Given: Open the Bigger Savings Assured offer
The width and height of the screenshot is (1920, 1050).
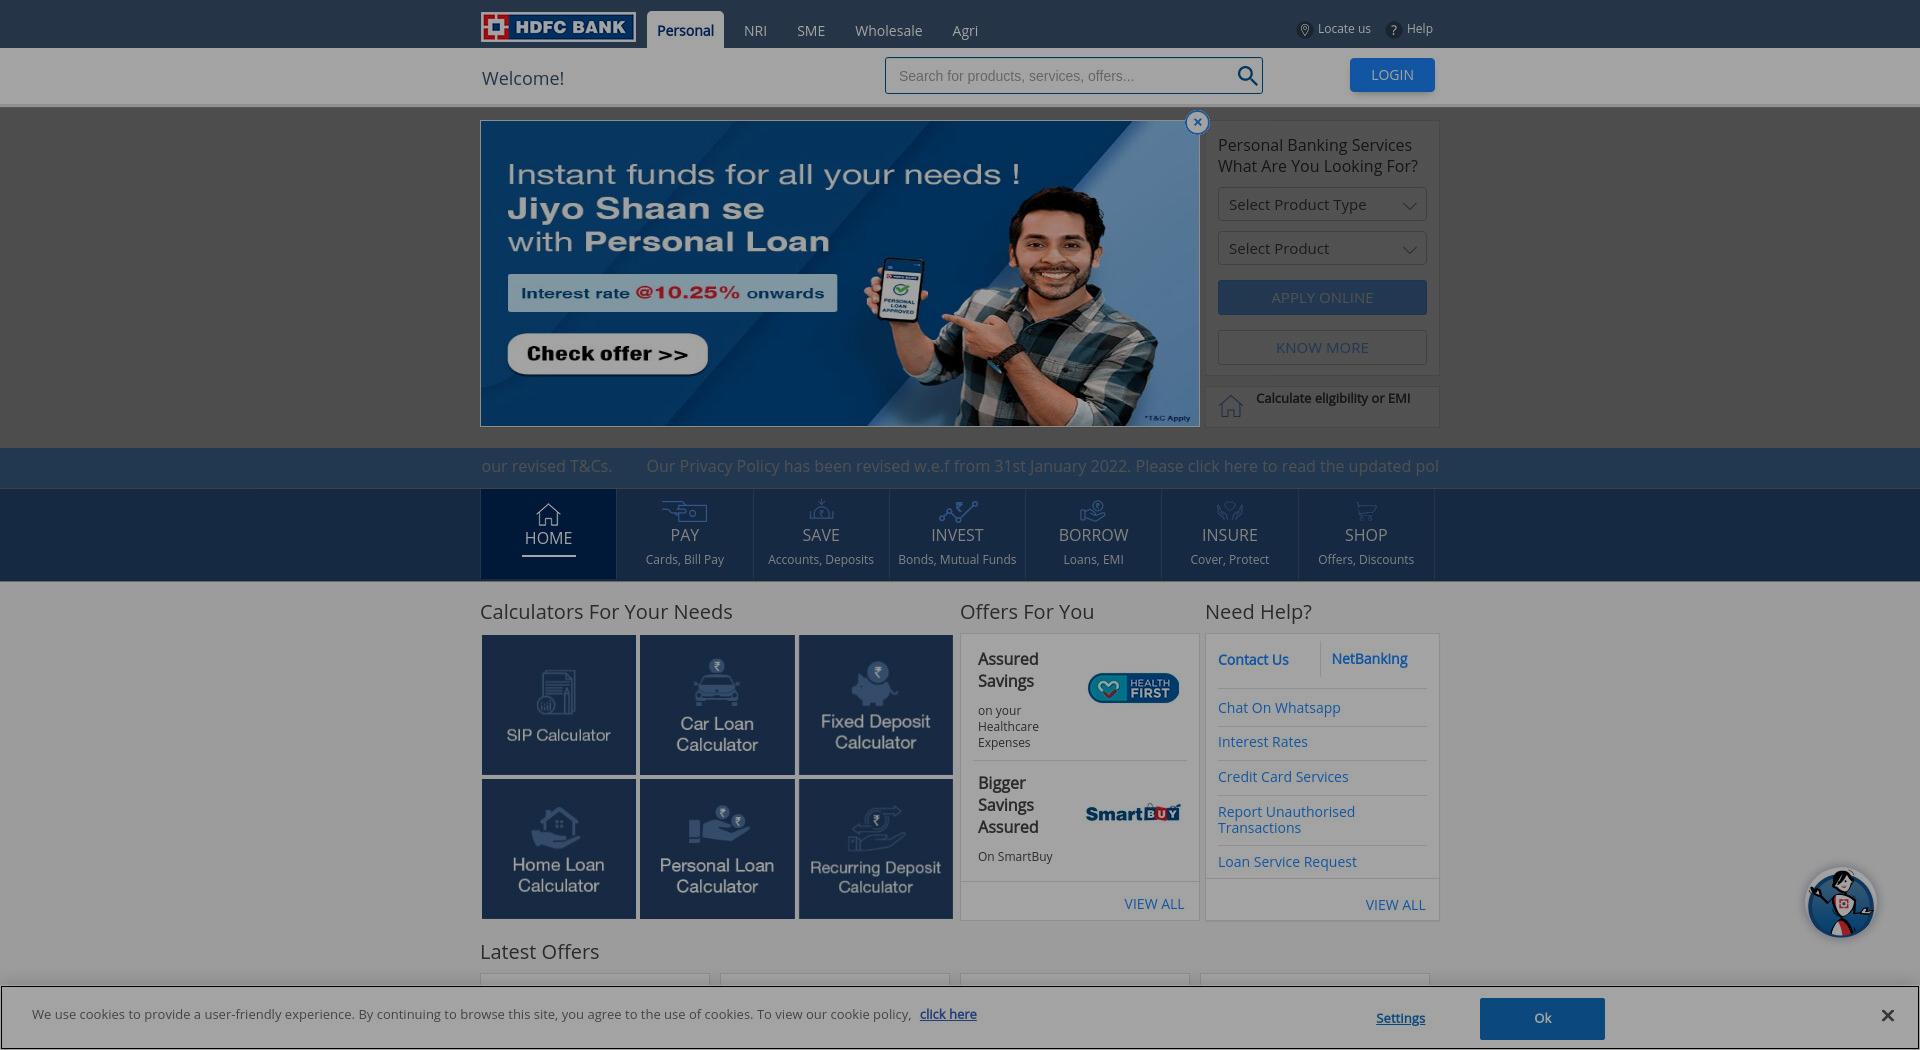Looking at the screenshot, I should (x=1079, y=821).
